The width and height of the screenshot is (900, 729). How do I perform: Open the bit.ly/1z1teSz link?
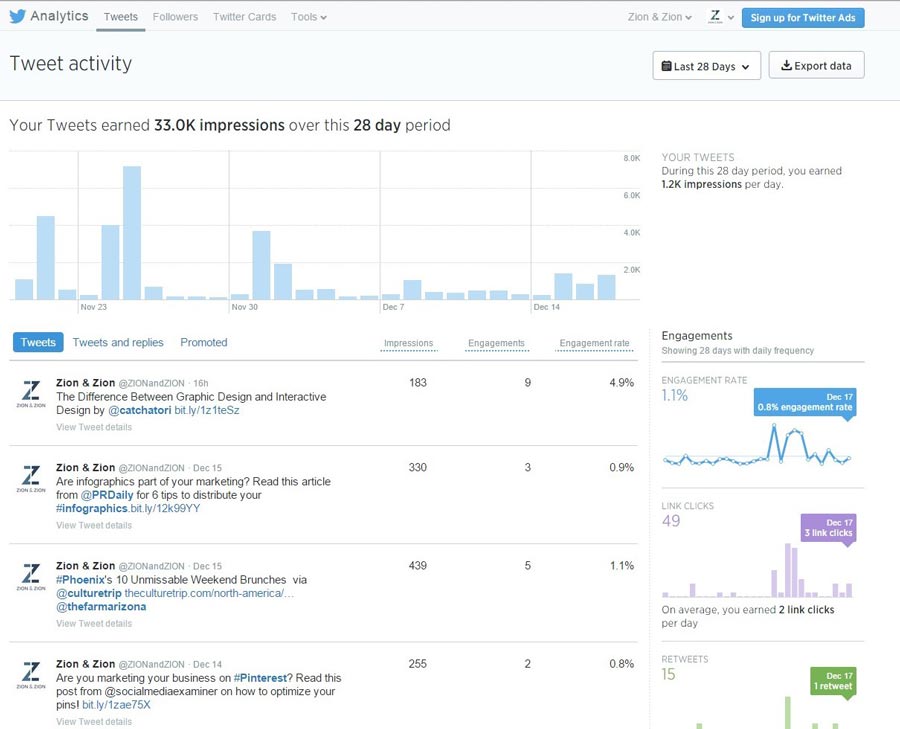tap(207, 410)
